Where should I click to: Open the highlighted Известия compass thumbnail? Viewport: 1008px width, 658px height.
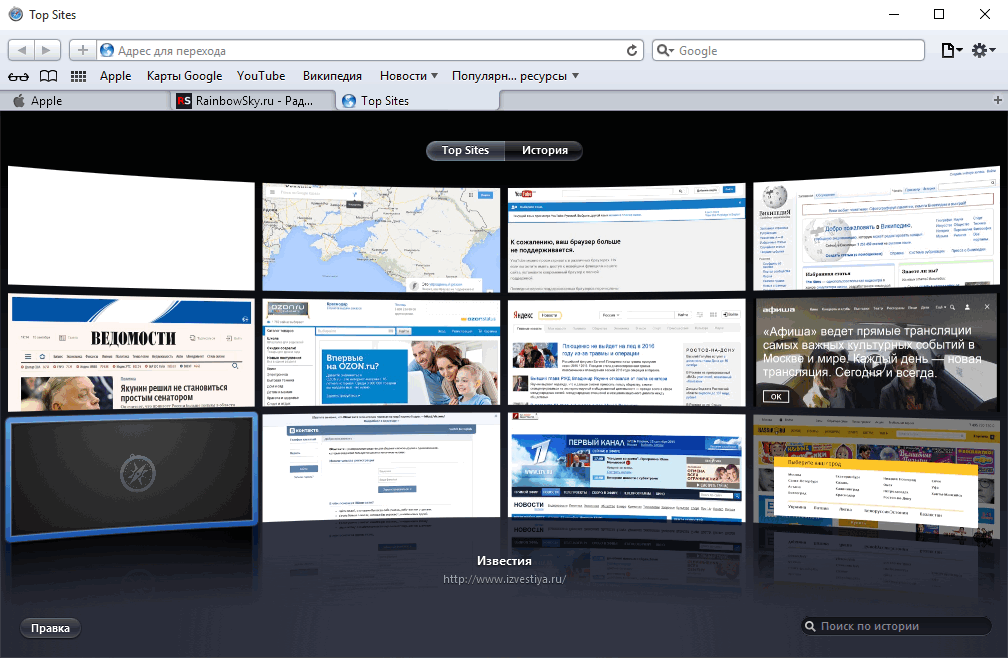(132, 476)
